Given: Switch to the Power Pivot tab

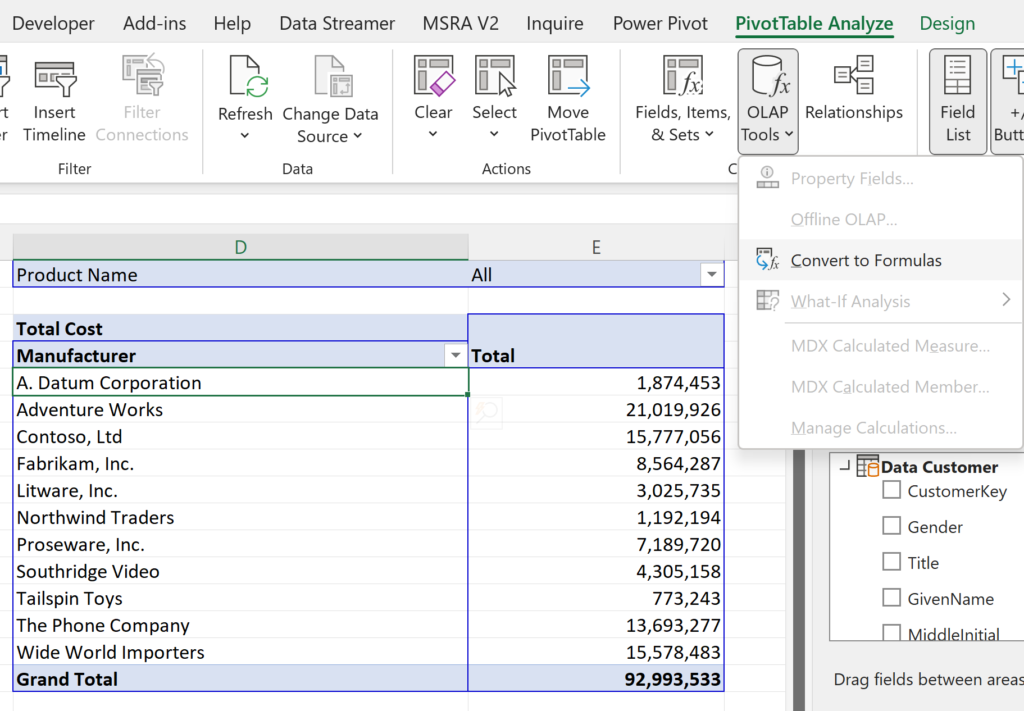Looking at the screenshot, I should pyautogui.click(x=660, y=23).
